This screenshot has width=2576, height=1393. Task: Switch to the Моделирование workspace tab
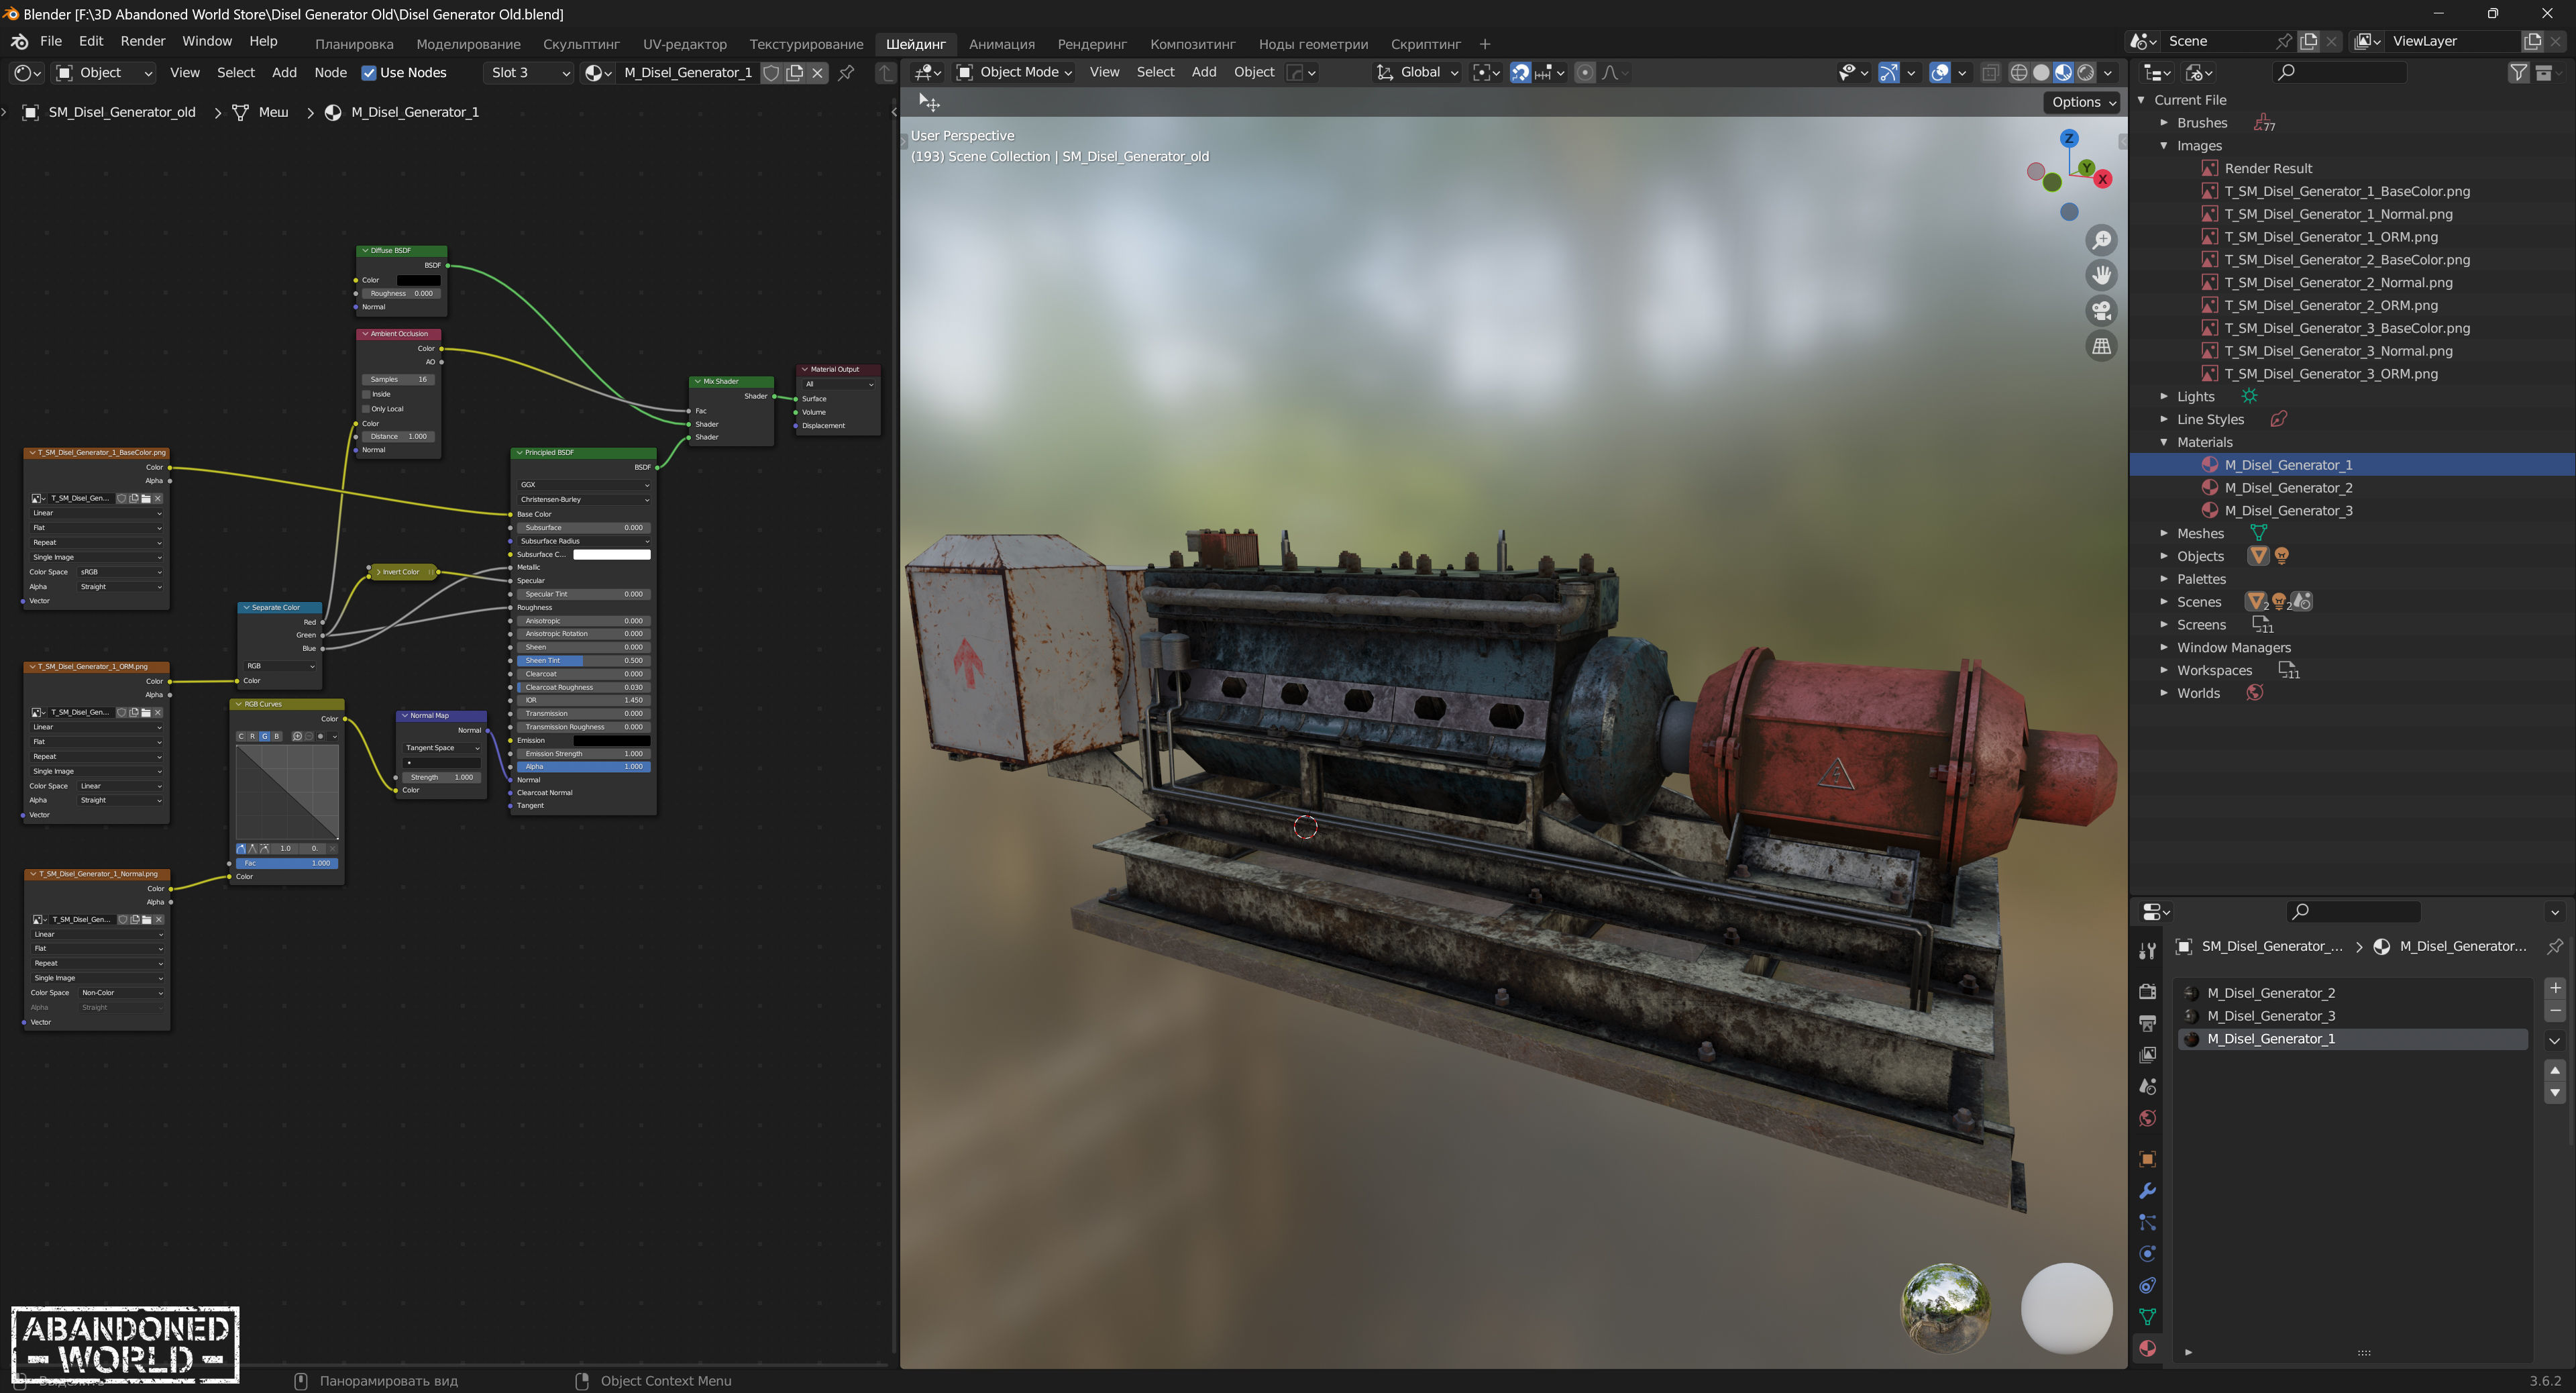(x=468, y=44)
